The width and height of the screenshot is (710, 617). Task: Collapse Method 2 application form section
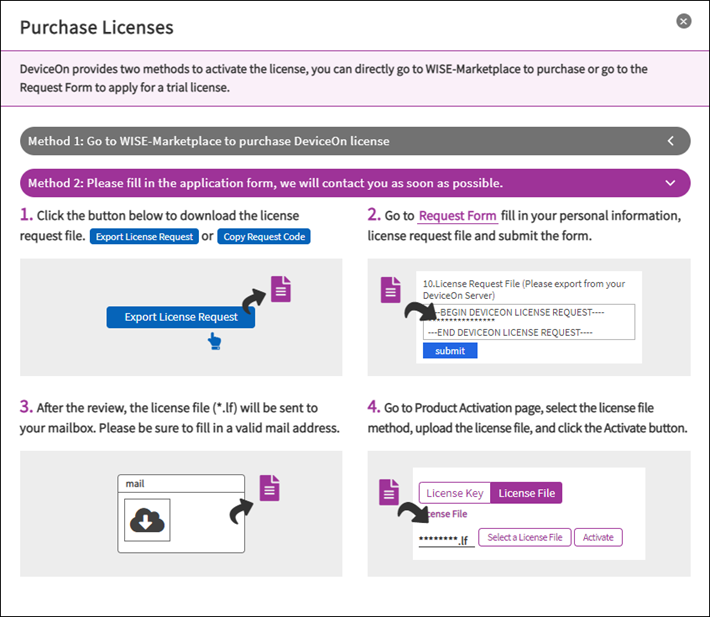670,183
